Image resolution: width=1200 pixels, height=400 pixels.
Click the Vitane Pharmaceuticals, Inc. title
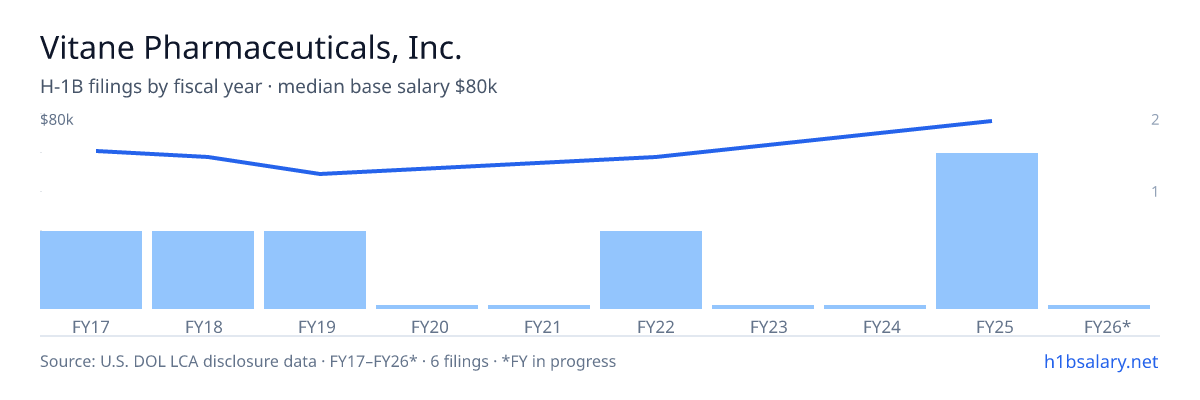click(x=251, y=47)
